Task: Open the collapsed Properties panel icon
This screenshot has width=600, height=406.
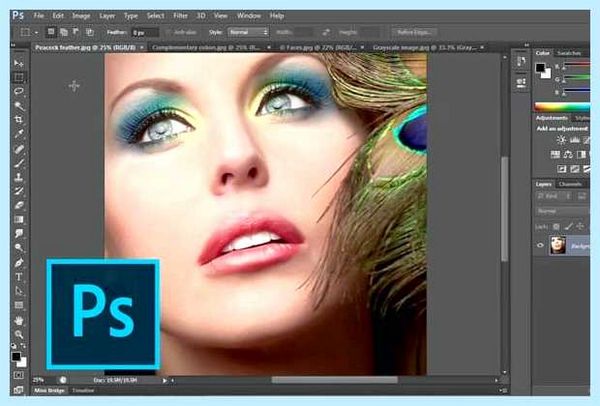Action: [x=521, y=82]
